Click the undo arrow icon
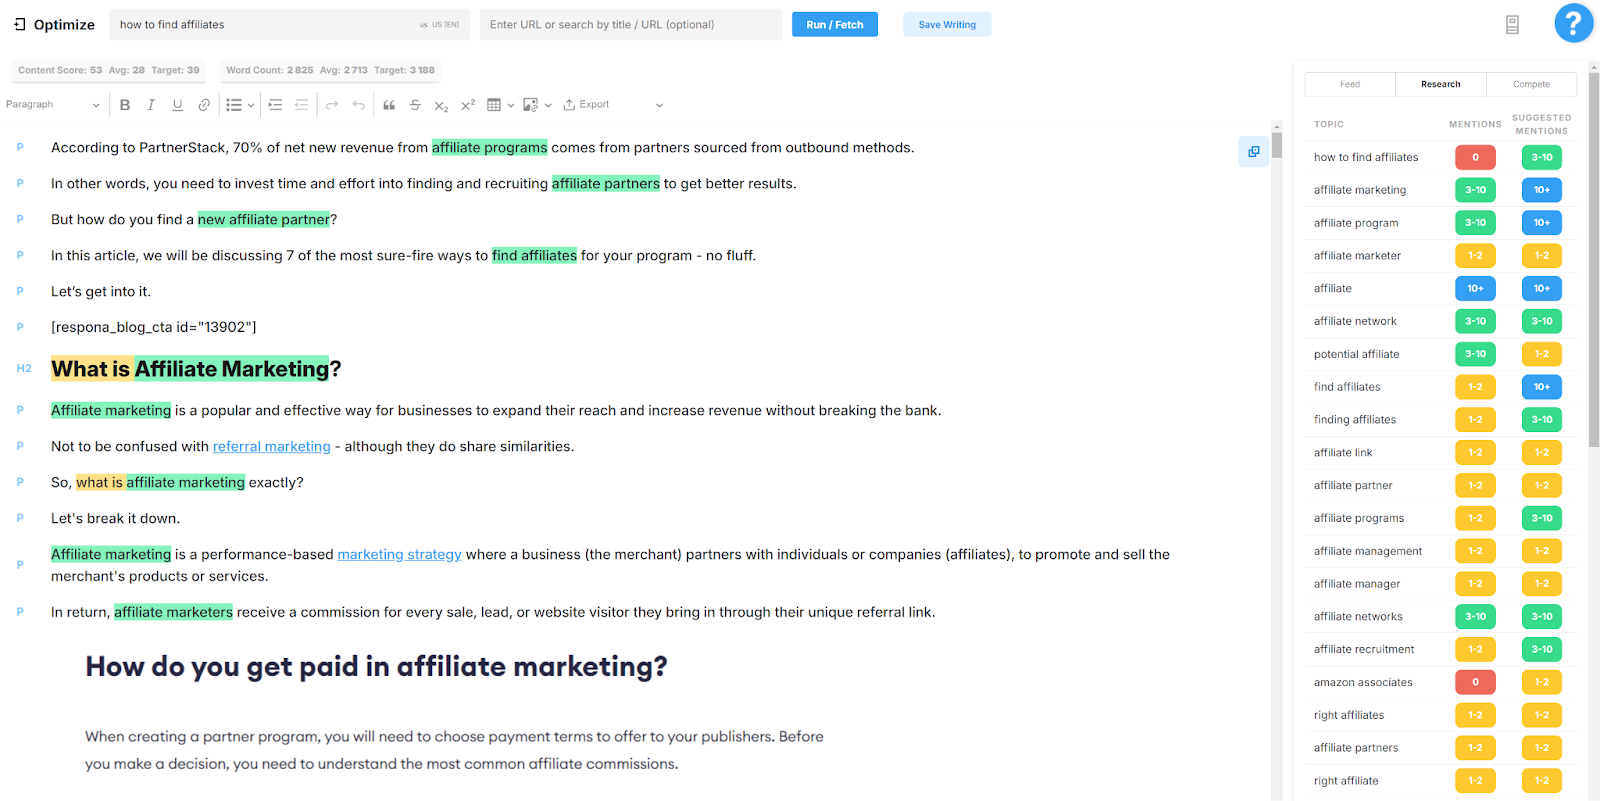The width and height of the screenshot is (1600, 801). click(358, 105)
